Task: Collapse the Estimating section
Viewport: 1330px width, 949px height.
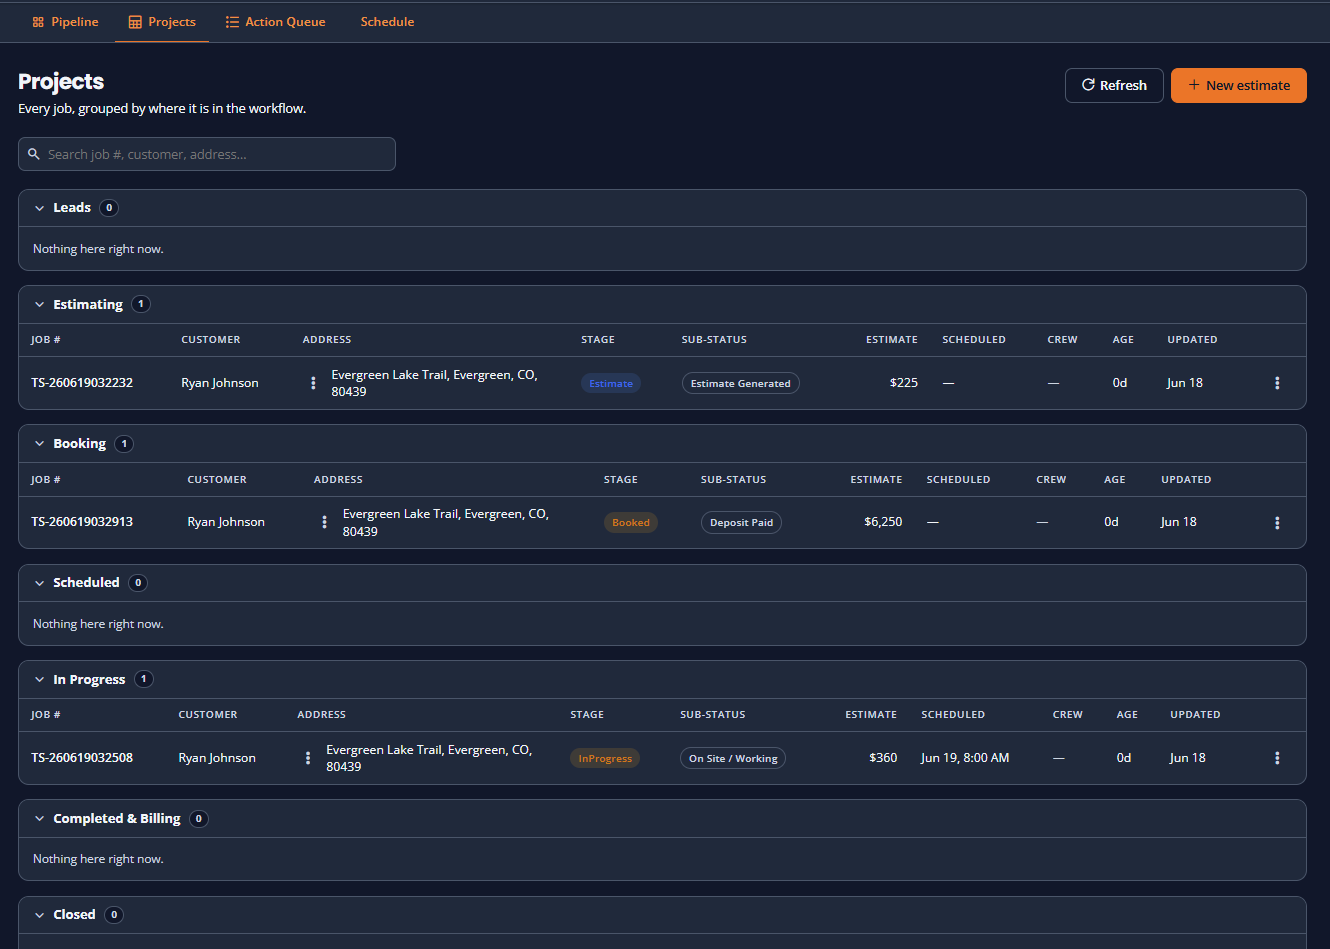Action: 40,304
